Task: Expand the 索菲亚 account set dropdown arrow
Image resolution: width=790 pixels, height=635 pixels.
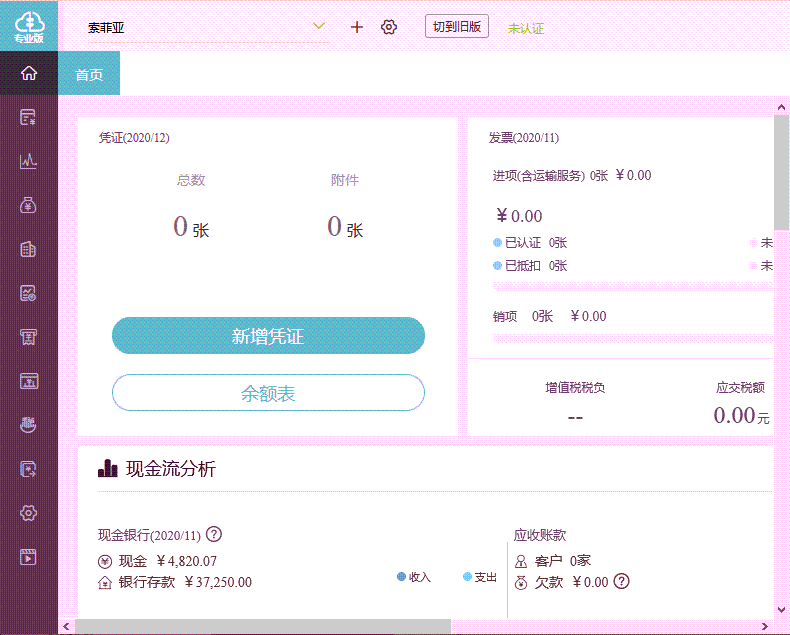Action: coord(319,25)
